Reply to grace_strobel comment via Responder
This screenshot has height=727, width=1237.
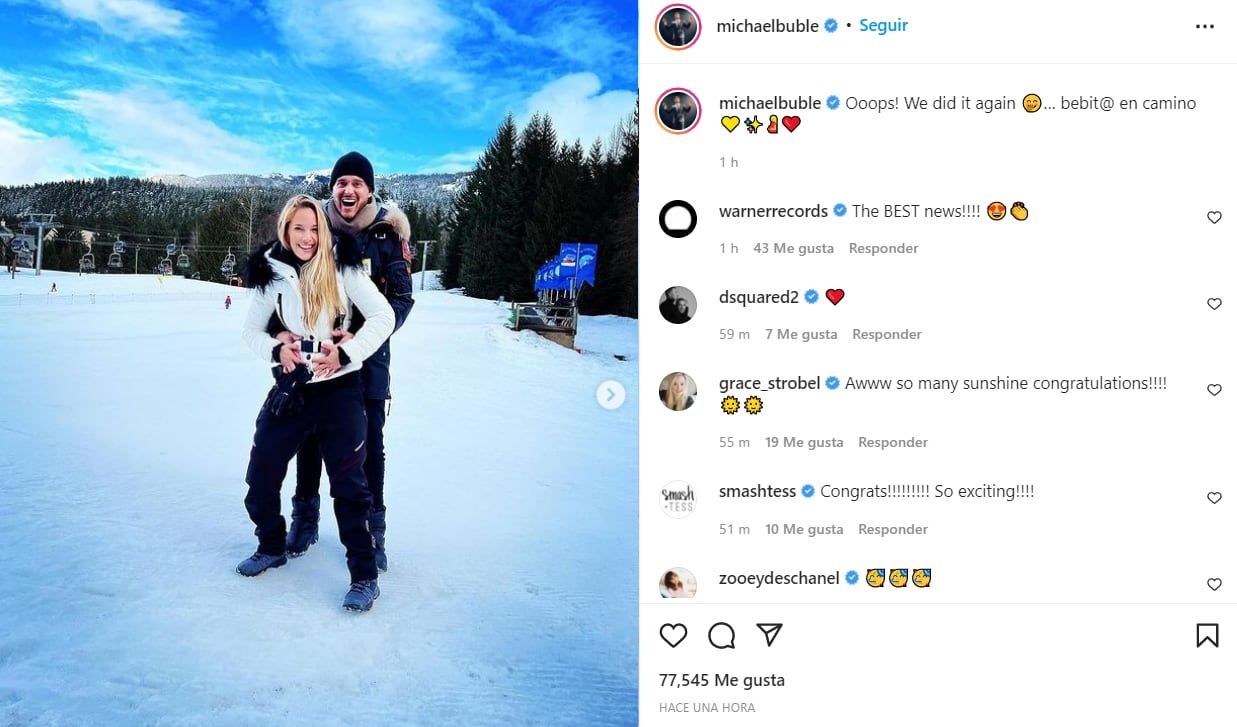[893, 442]
